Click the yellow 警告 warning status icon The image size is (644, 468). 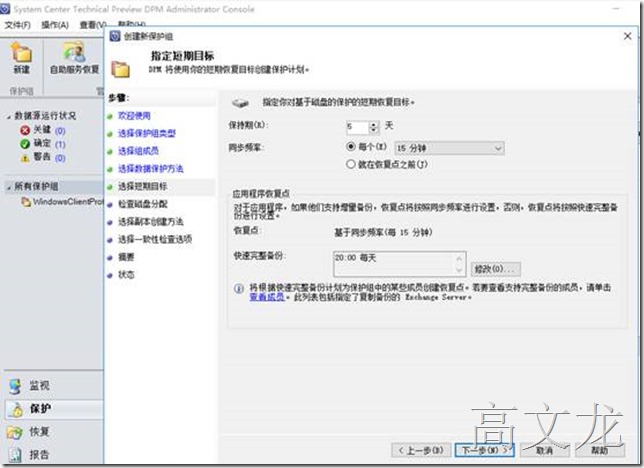[x=25, y=158]
